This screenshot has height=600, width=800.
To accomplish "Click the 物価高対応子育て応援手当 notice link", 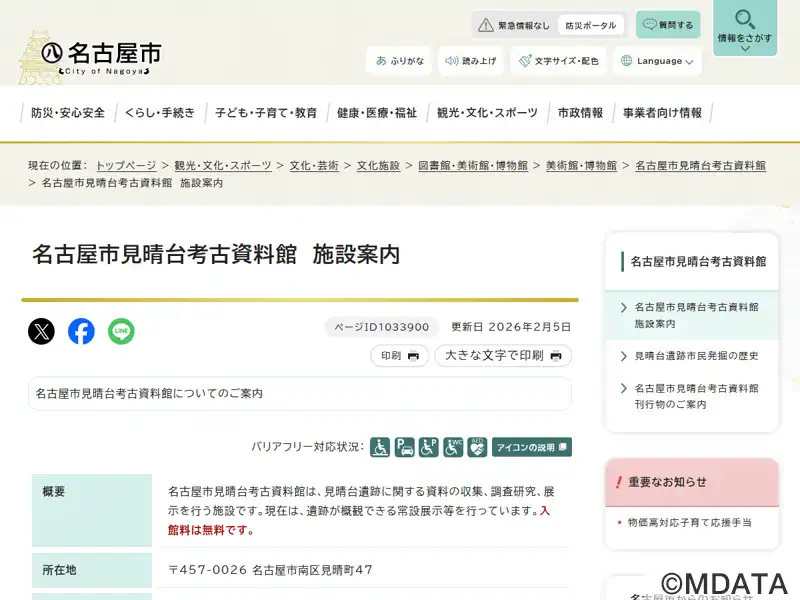I will point(689,522).
